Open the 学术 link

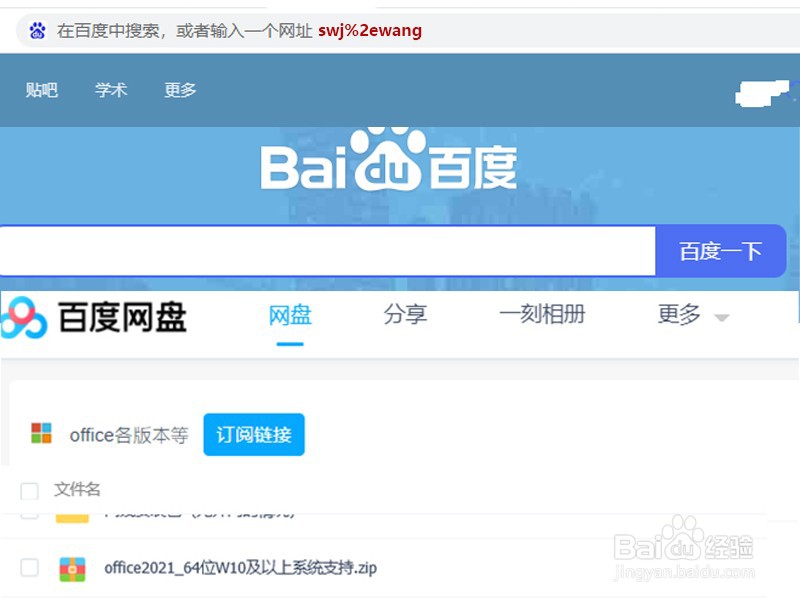pos(111,90)
